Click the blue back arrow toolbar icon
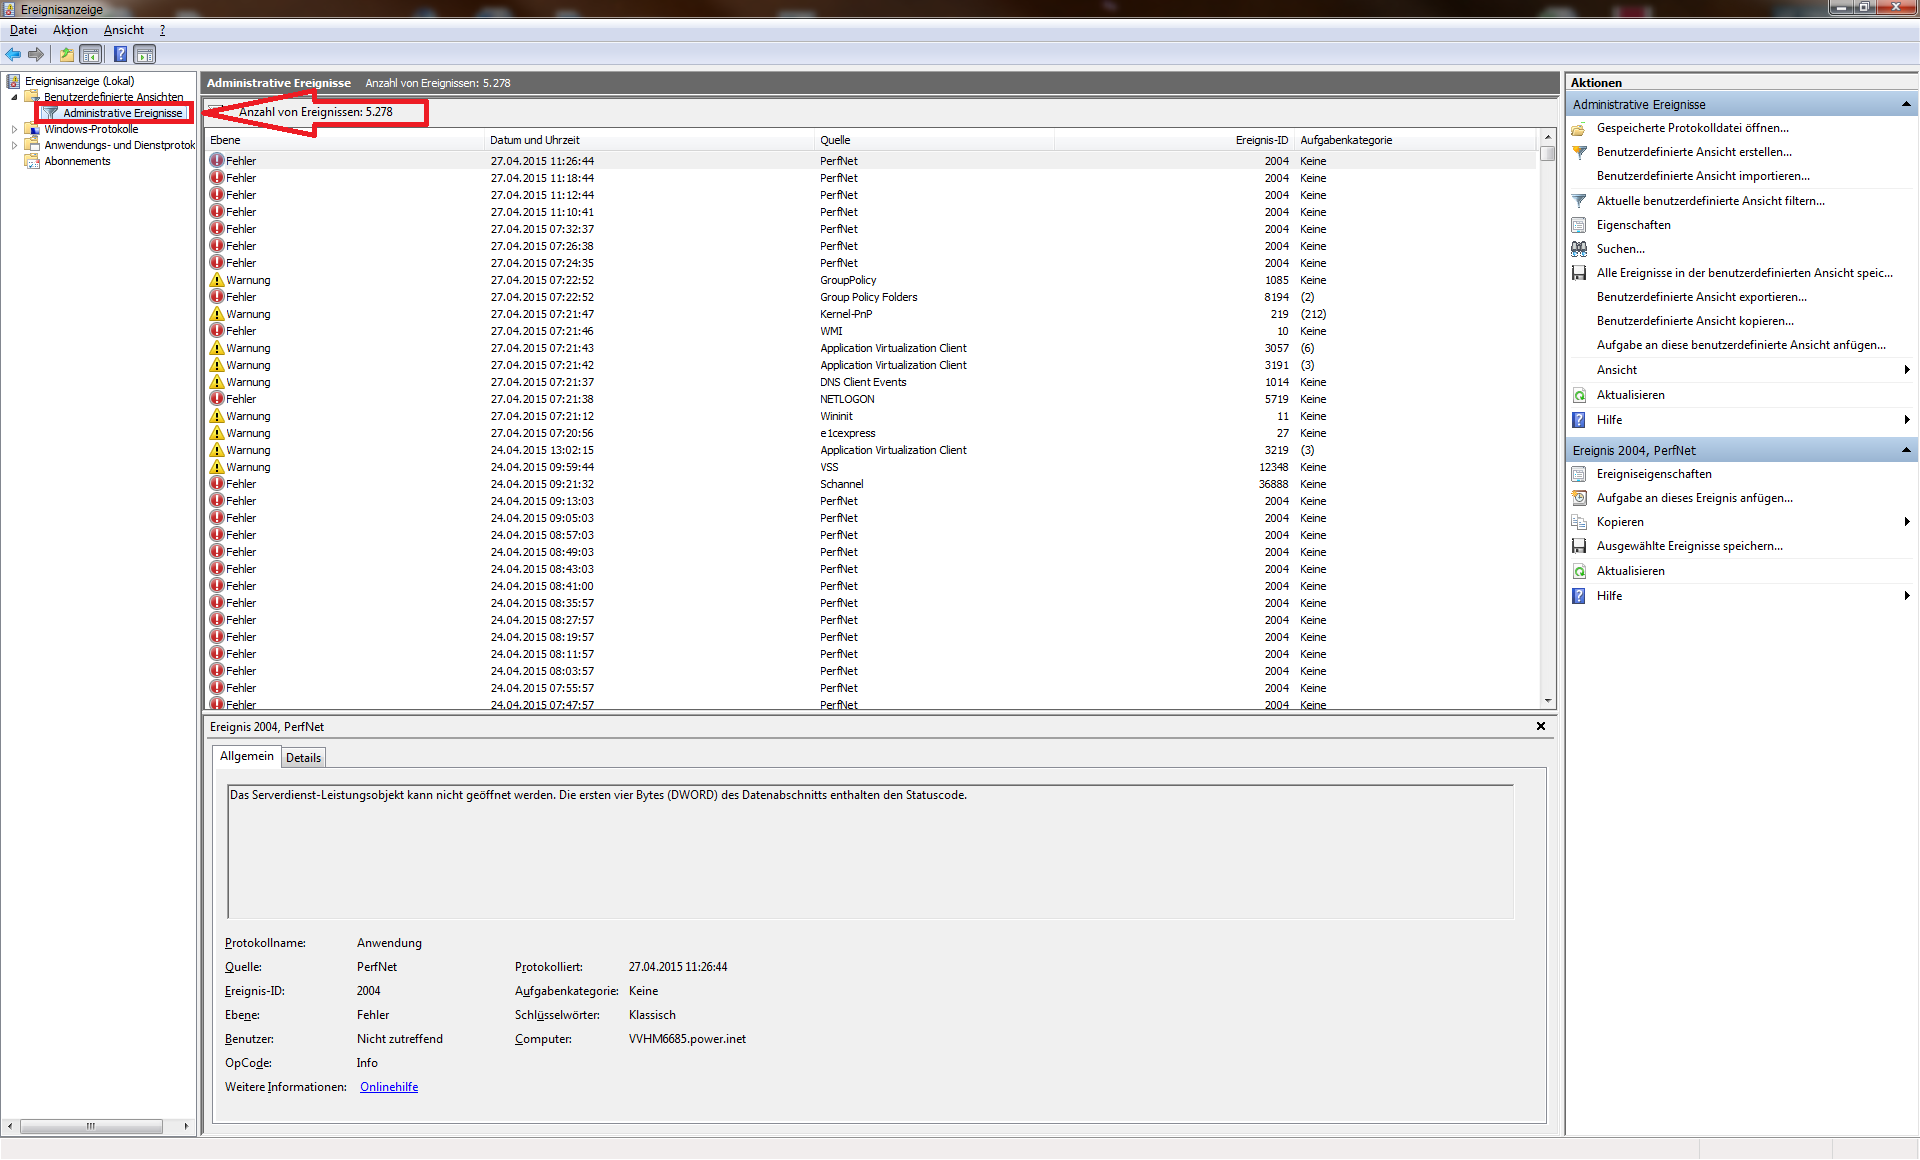1920x1160 pixels. pos(13,54)
